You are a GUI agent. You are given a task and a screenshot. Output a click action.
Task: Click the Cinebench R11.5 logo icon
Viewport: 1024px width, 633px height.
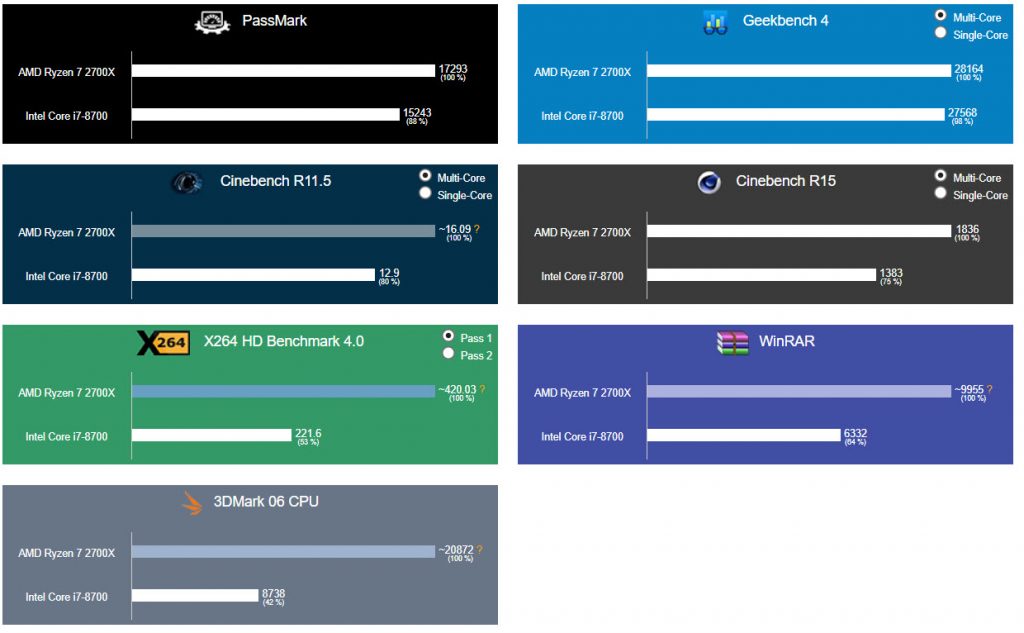click(187, 182)
